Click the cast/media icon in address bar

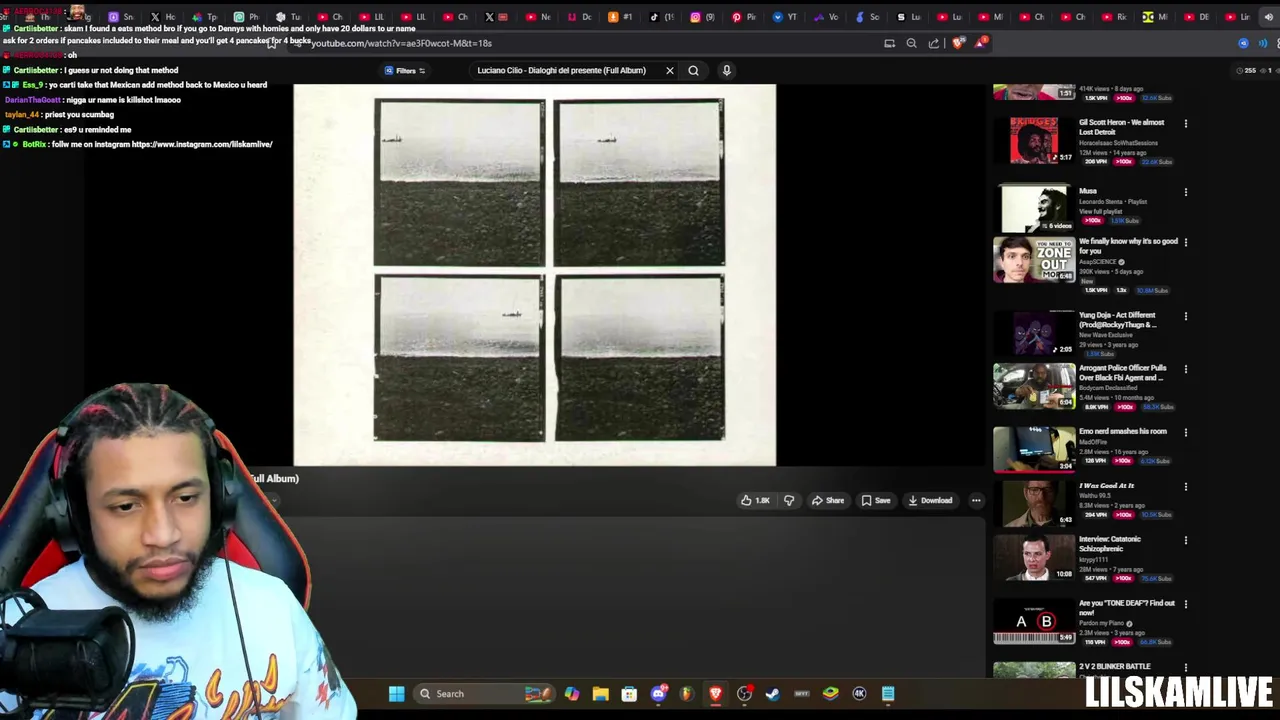pos(889,43)
